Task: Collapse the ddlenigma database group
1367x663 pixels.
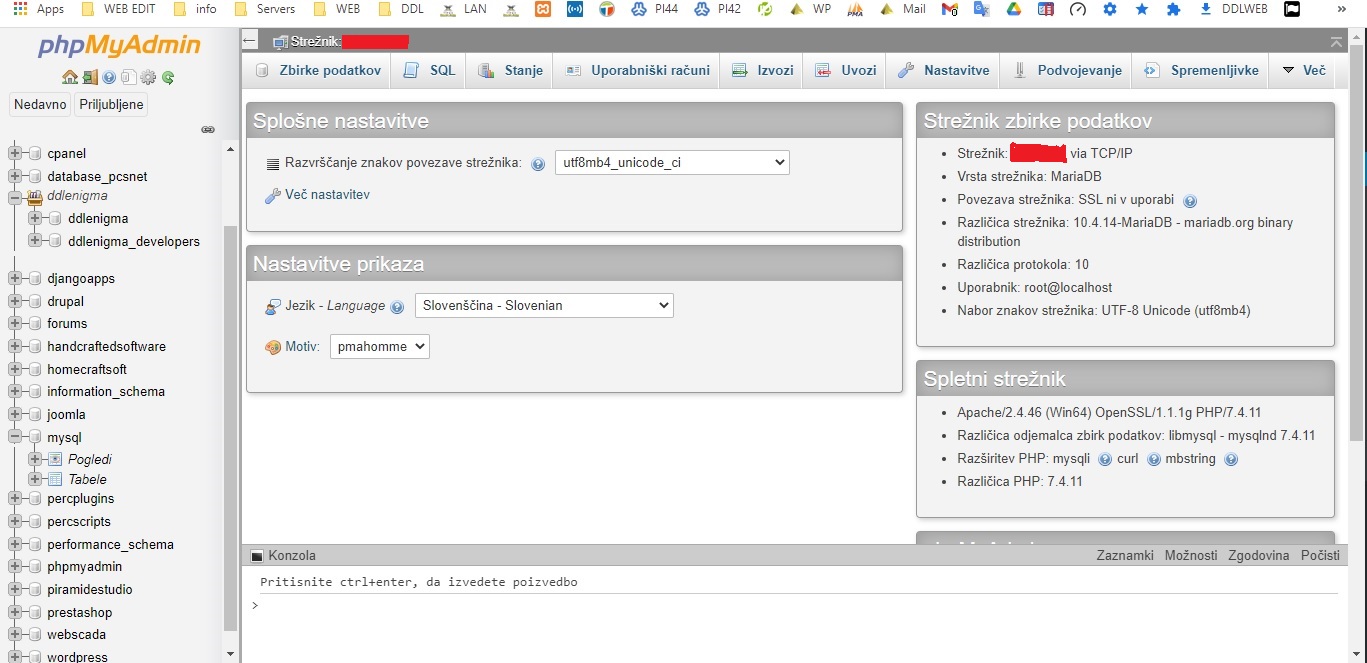Action: coord(15,197)
